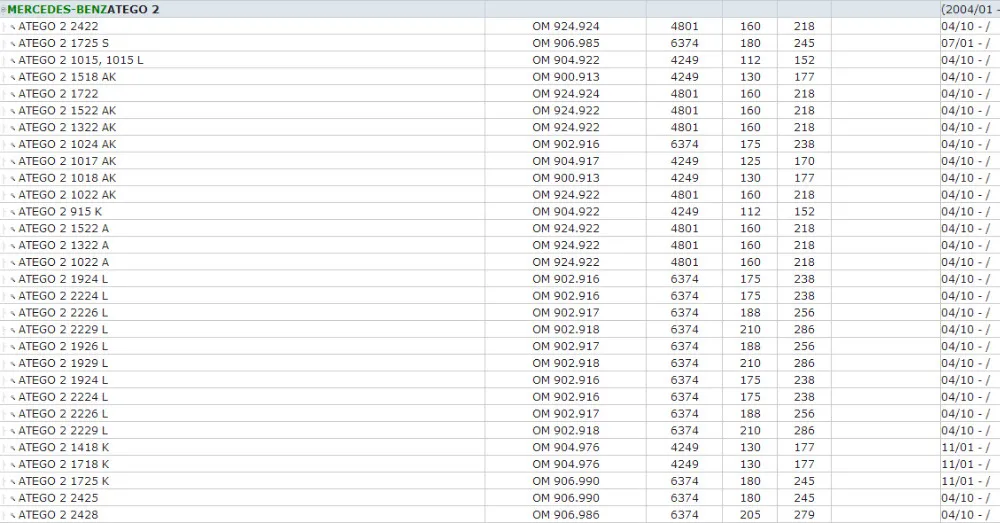
Task: Collapse the MERCEDES-BENZ ATEGO 2 group
Action: tap(3, 10)
